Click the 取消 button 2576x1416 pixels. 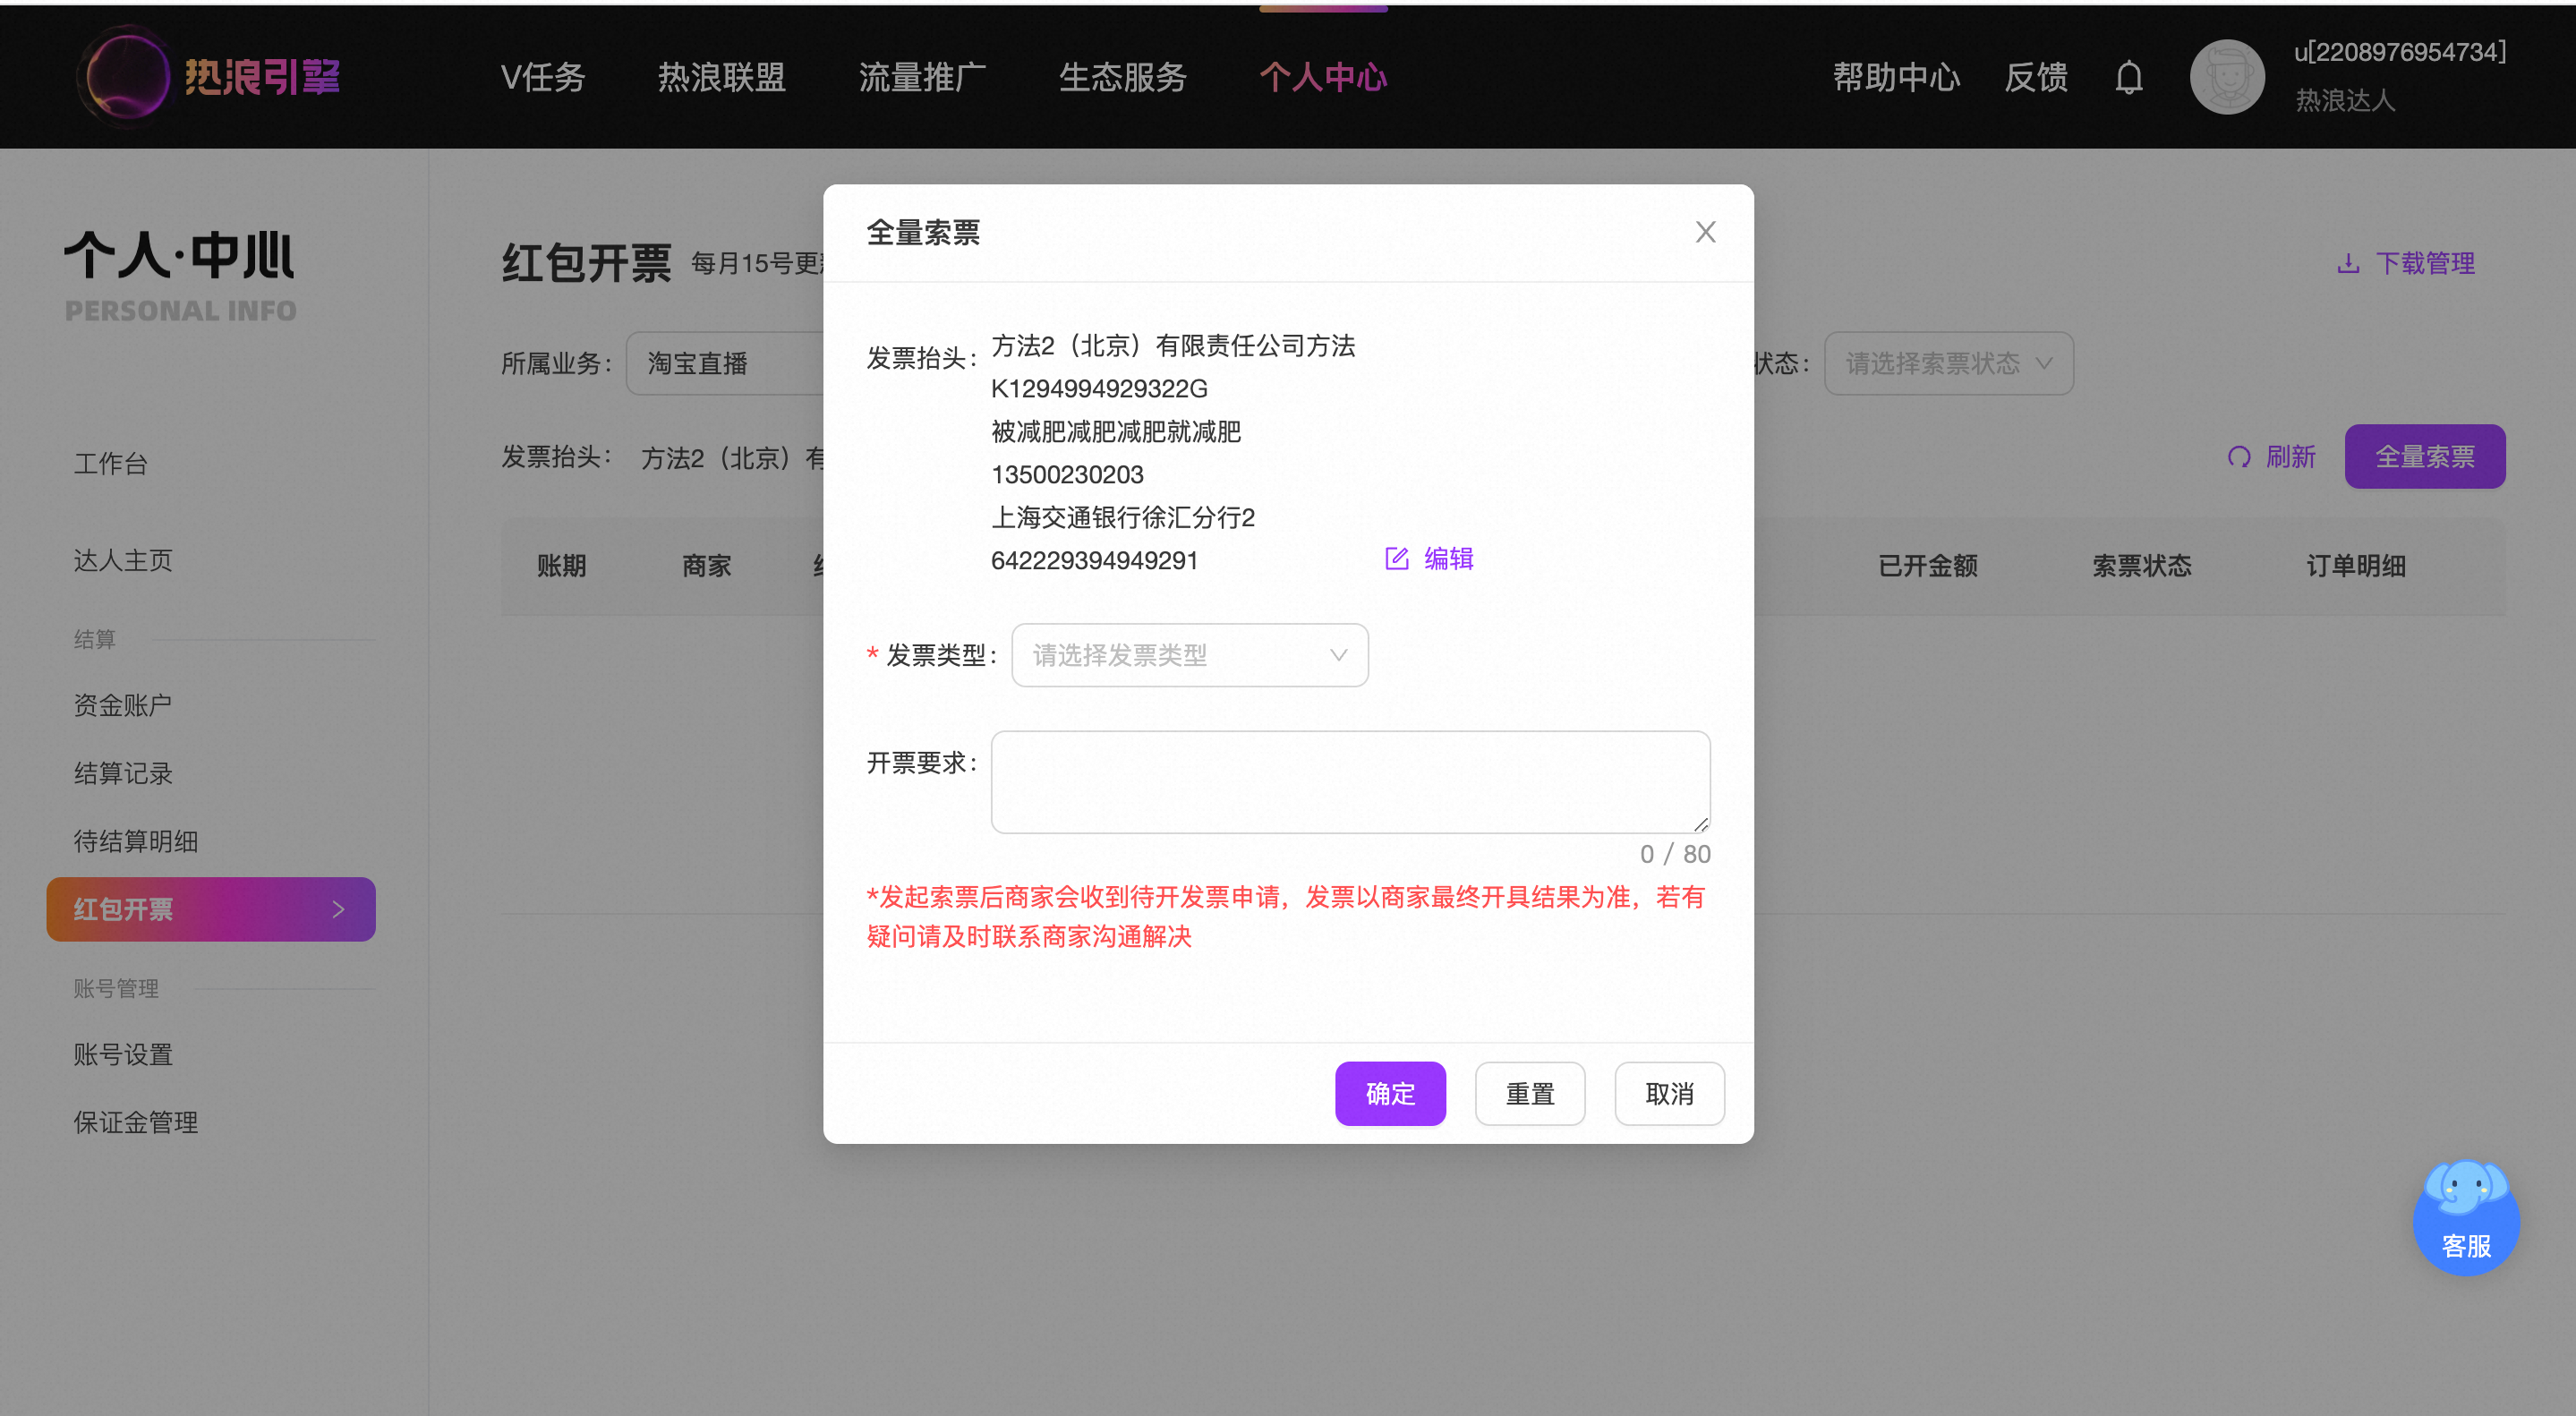[1669, 1093]
